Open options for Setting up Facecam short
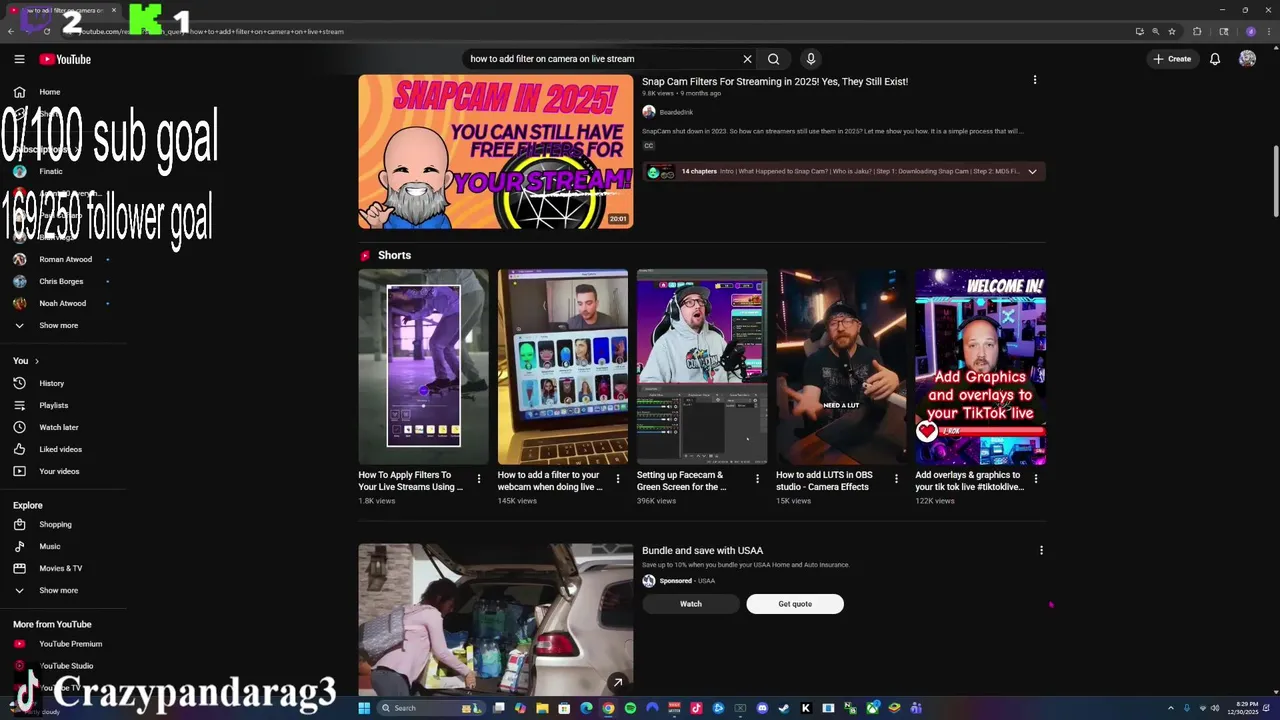 click(x=757, y=479)
